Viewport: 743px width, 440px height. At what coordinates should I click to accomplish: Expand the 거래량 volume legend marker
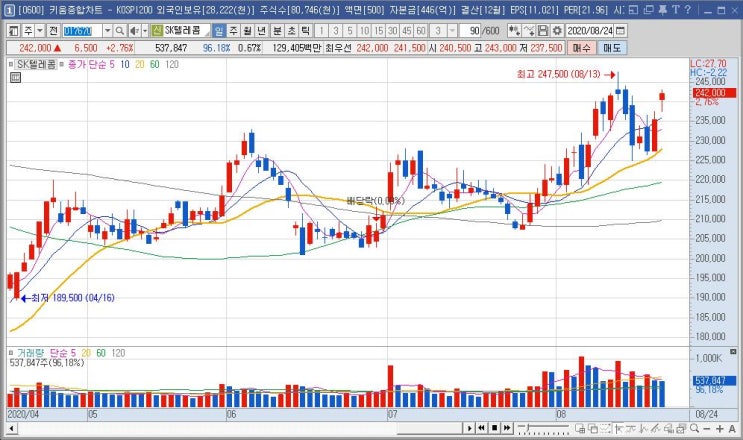point(11,353)
